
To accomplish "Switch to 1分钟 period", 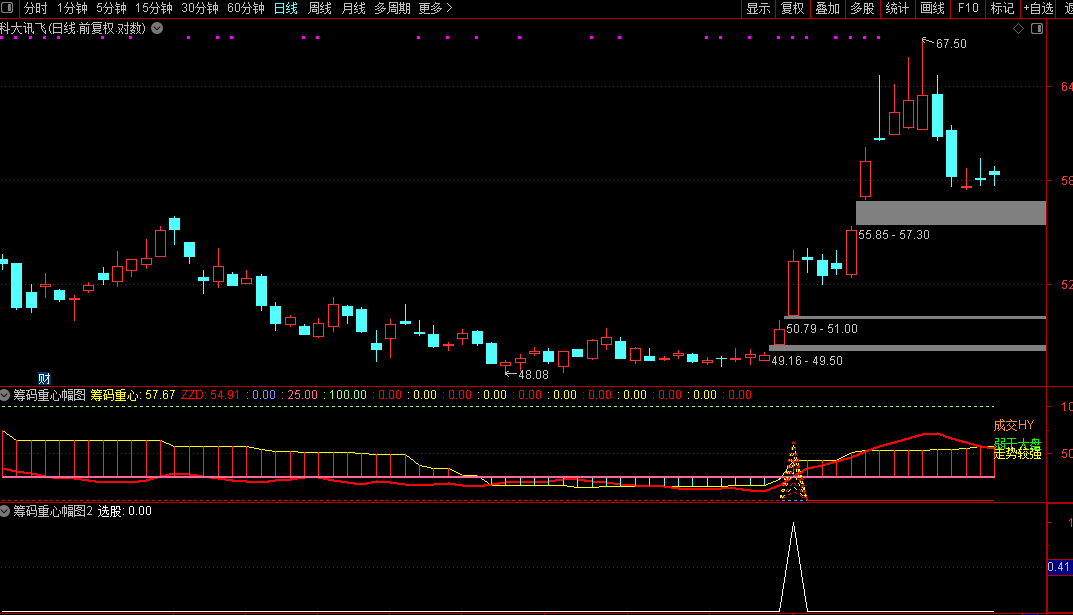I will (72, 8).
